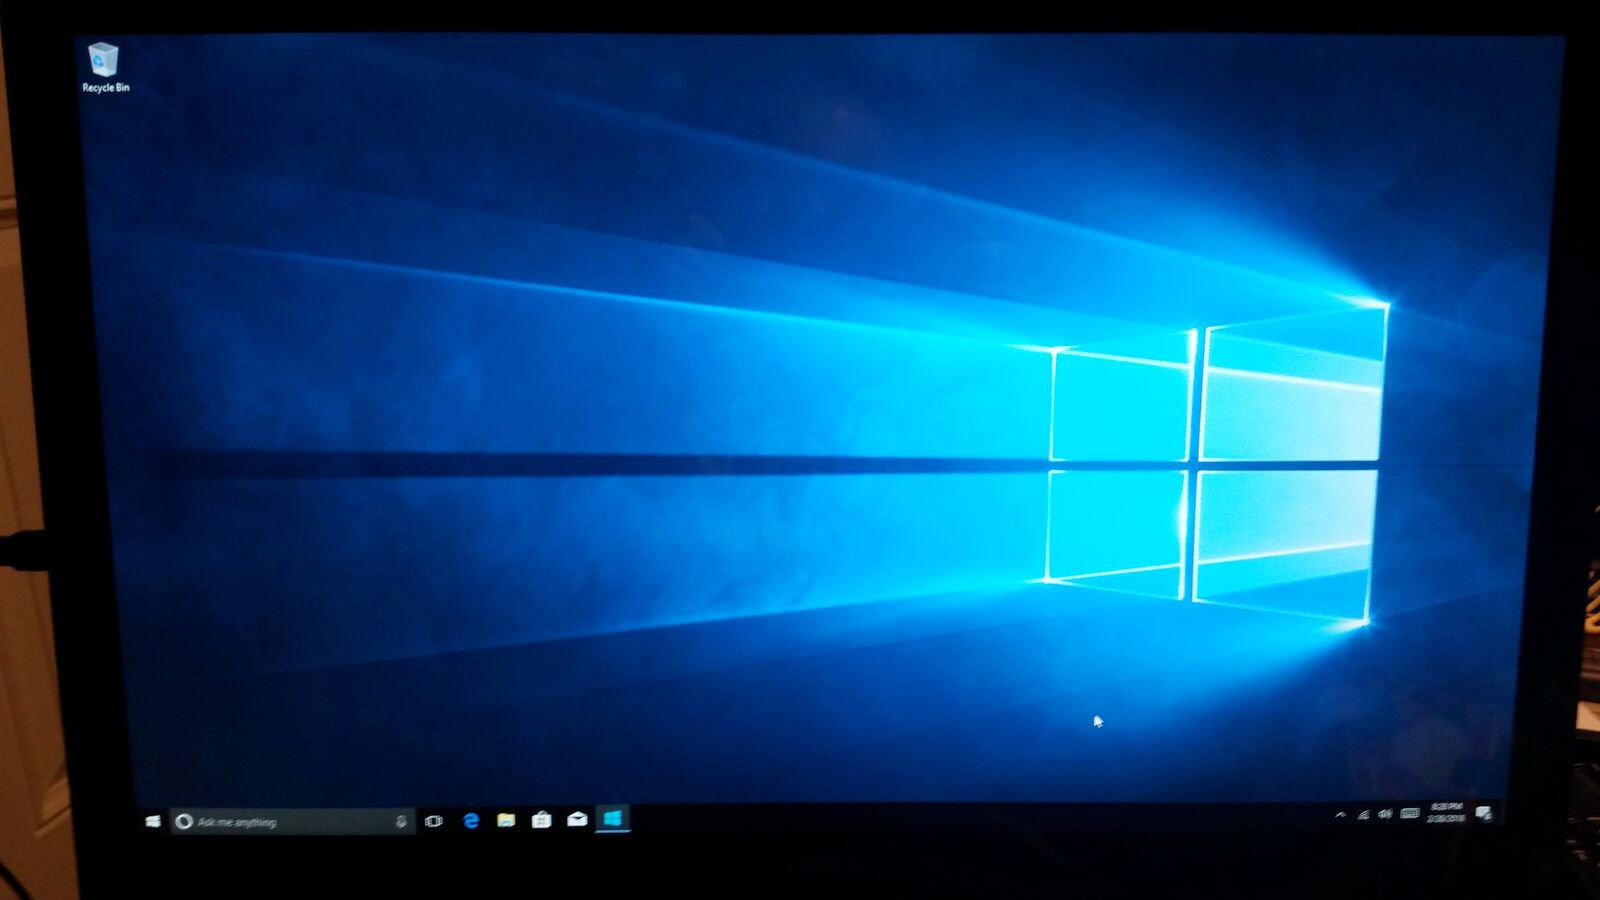Click the speaker icon to open volume slider
Viewport: 1600px width, 900px height.
1385,812
